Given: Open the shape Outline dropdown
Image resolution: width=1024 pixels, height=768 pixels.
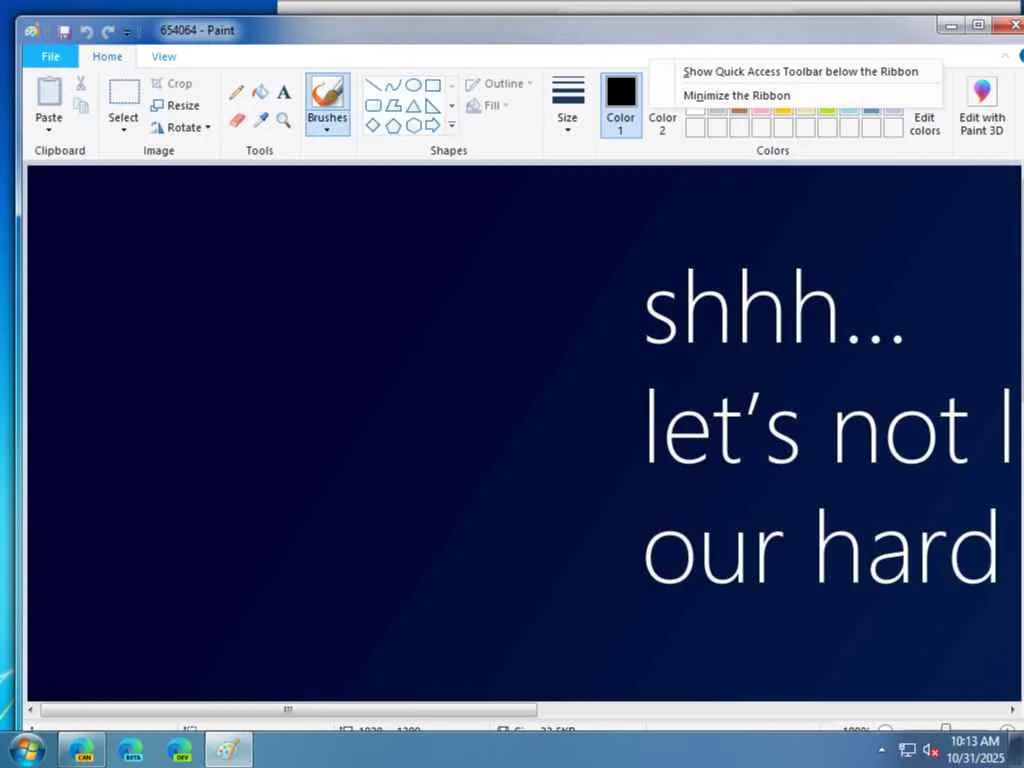Looking at the screenshot, I should [499, 84].
